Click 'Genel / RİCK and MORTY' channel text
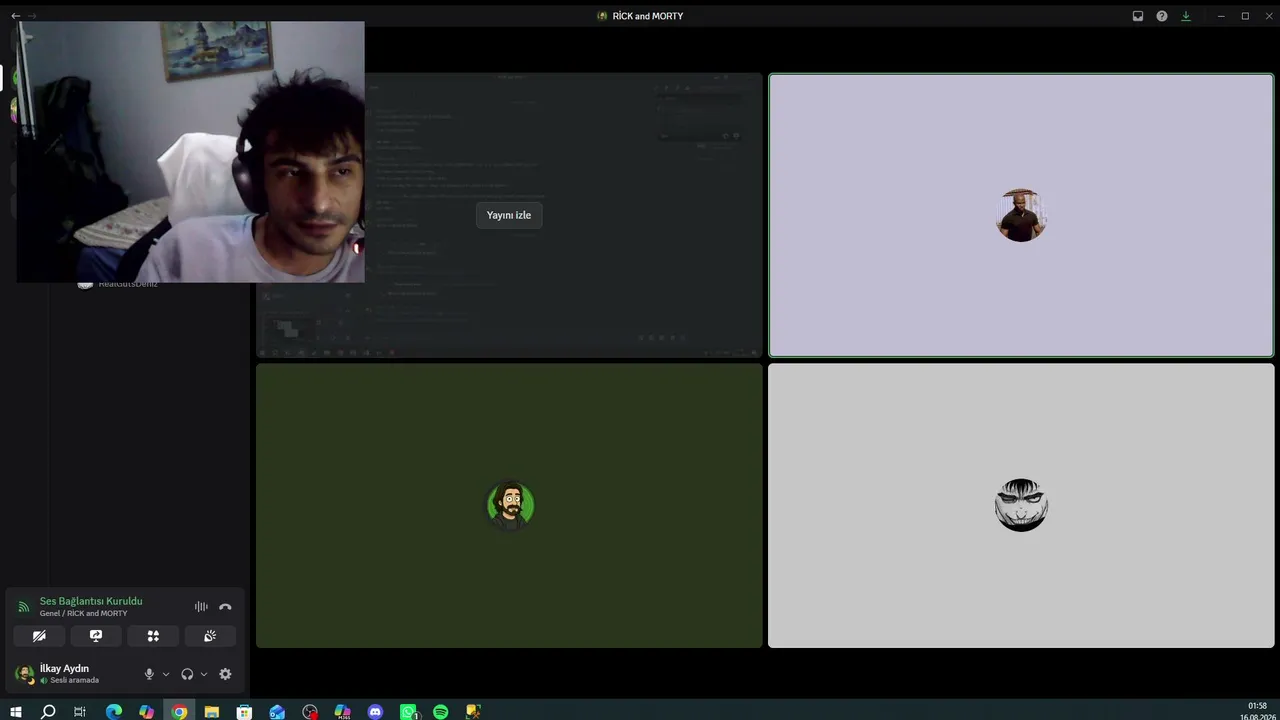Viewport: 1280px width, 720px height. pos(83,613)
